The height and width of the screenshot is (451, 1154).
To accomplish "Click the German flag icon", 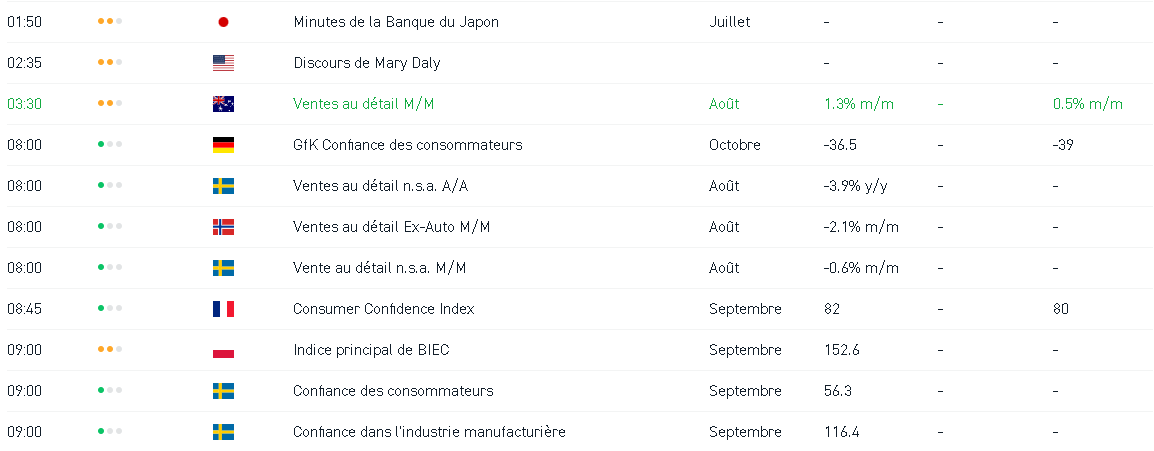I will pyautogui.click(x=223, y=145).
